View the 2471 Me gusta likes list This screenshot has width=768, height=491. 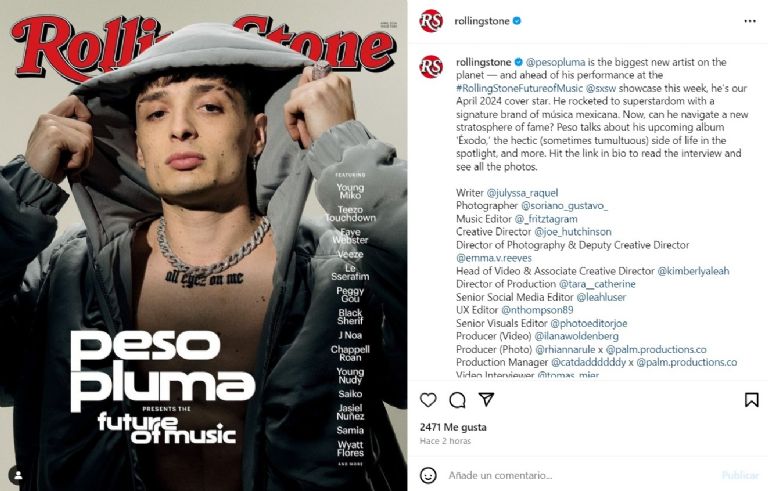[453, 427]
